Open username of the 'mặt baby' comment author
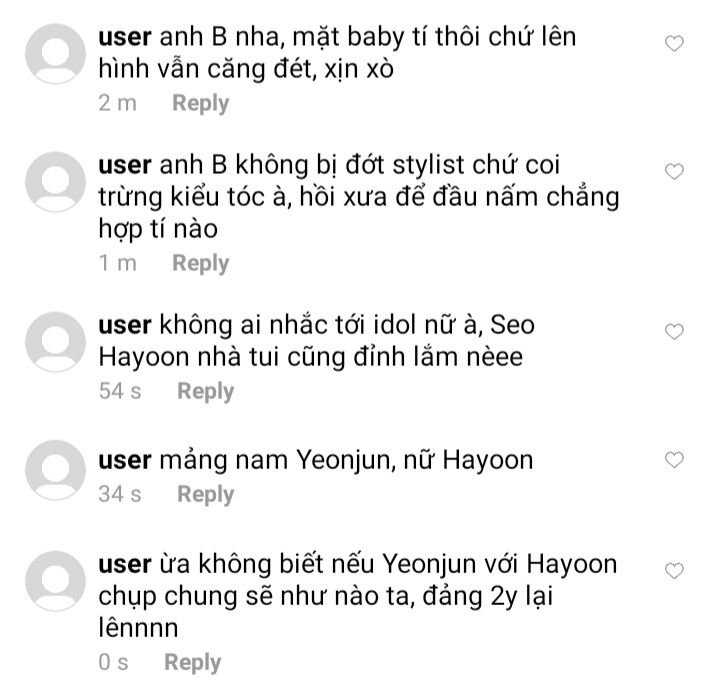 pyautogui.click(x=125, y=37)
